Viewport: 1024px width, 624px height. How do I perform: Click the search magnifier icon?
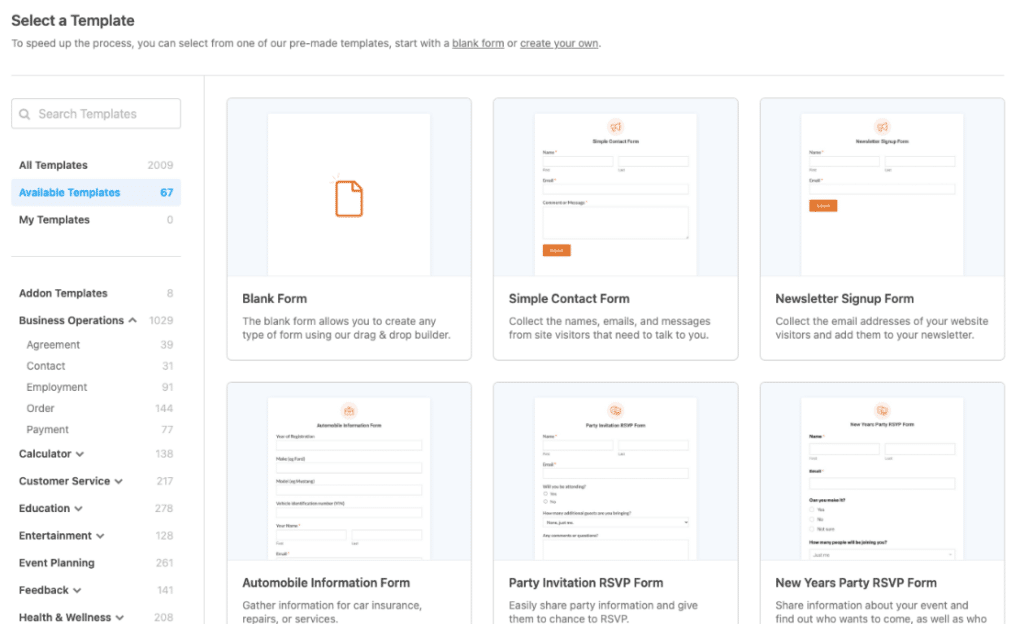pos(25,114)
